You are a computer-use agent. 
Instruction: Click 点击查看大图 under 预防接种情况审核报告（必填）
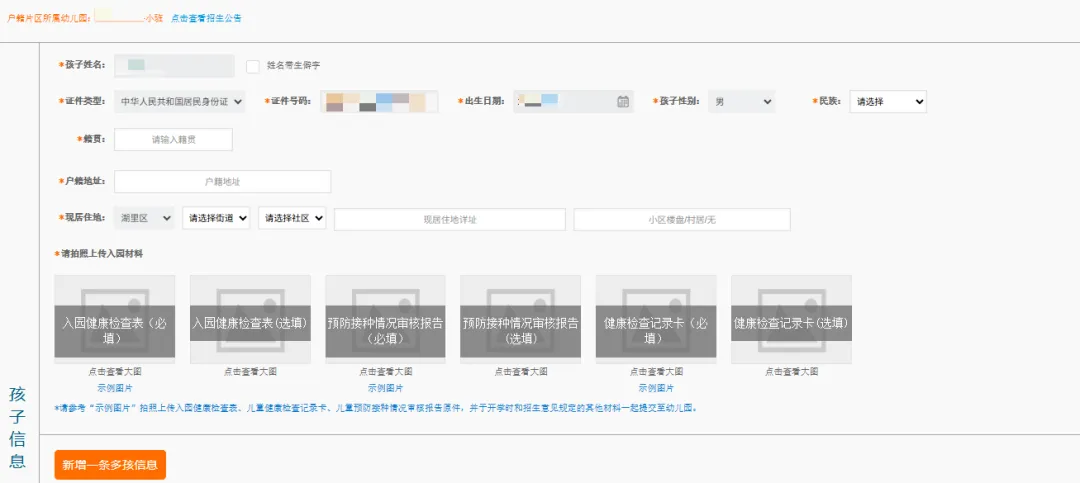pyautogui.click(x=386, y=371)
